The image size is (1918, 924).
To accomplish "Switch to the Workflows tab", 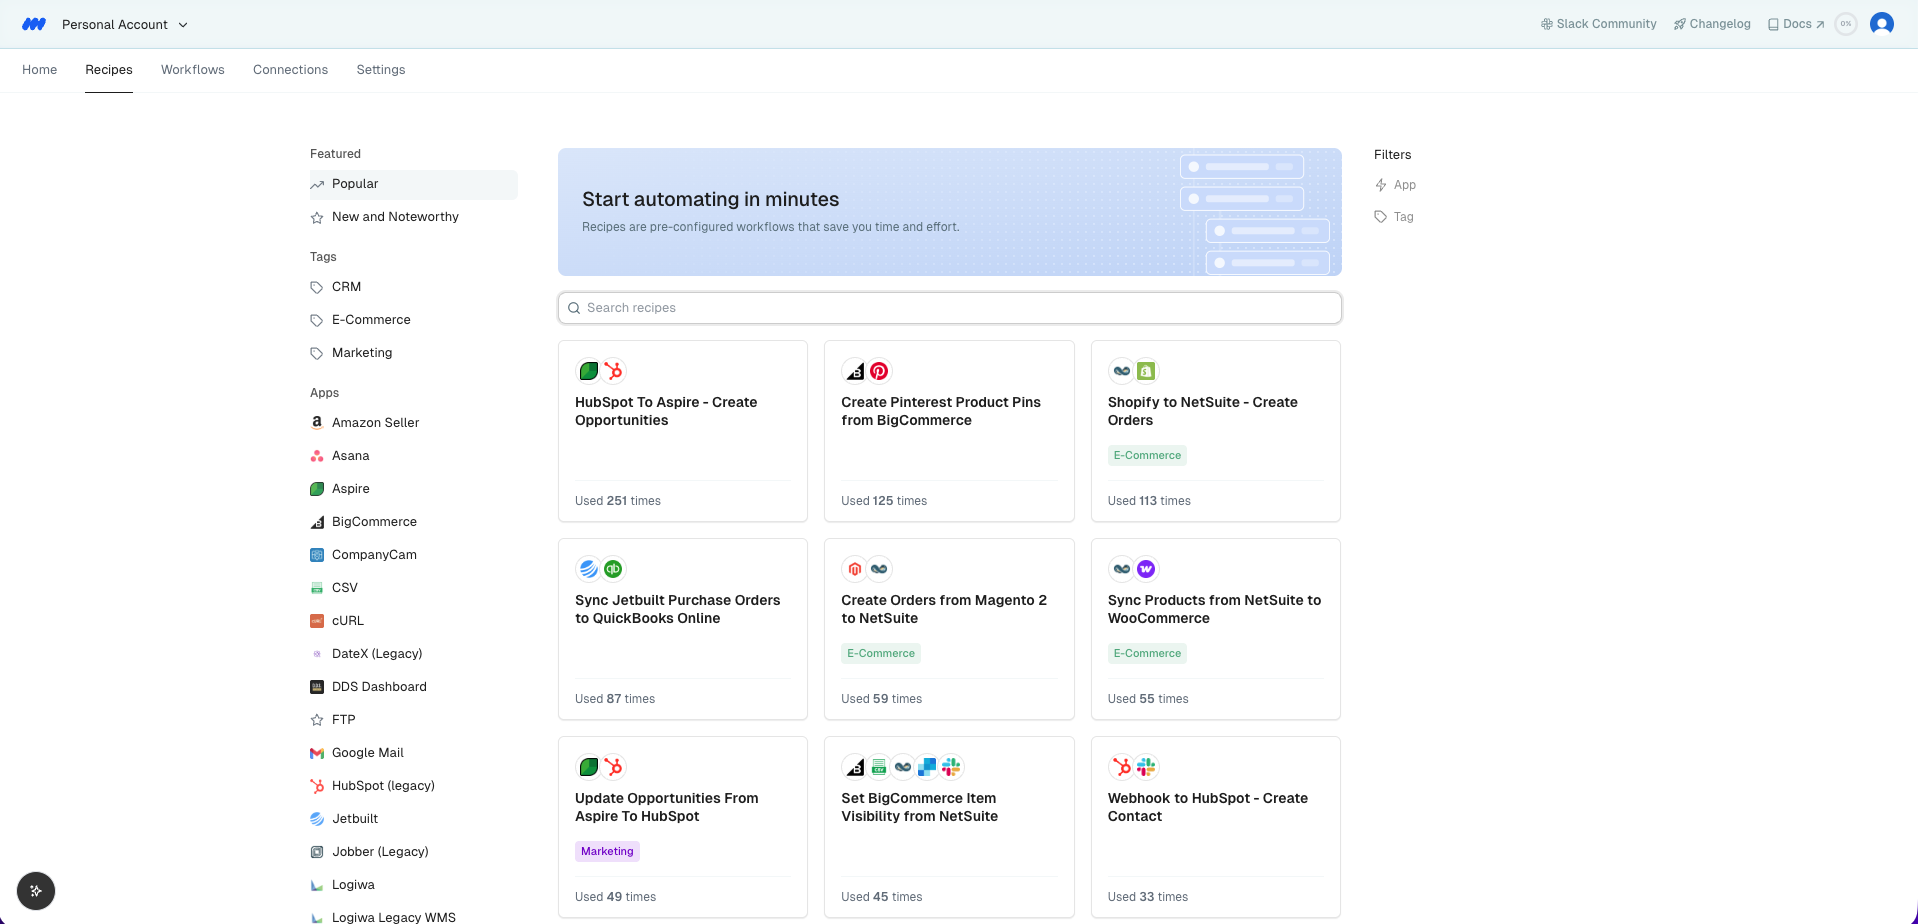I will point(193,70).
